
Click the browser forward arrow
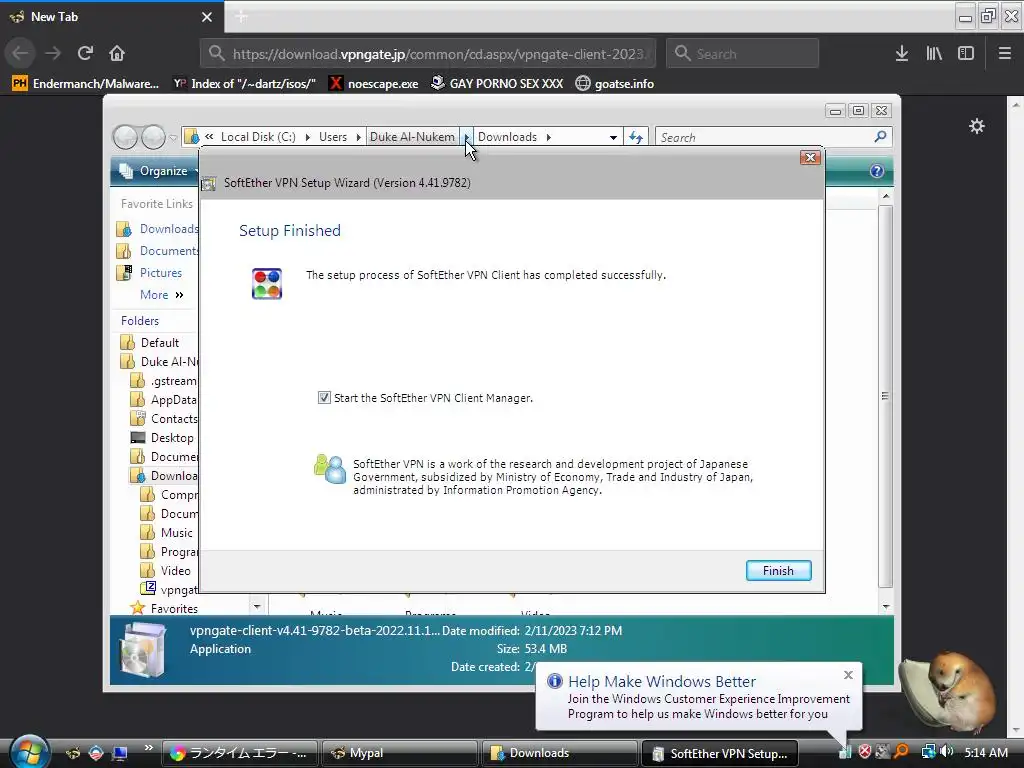(53, 53)
